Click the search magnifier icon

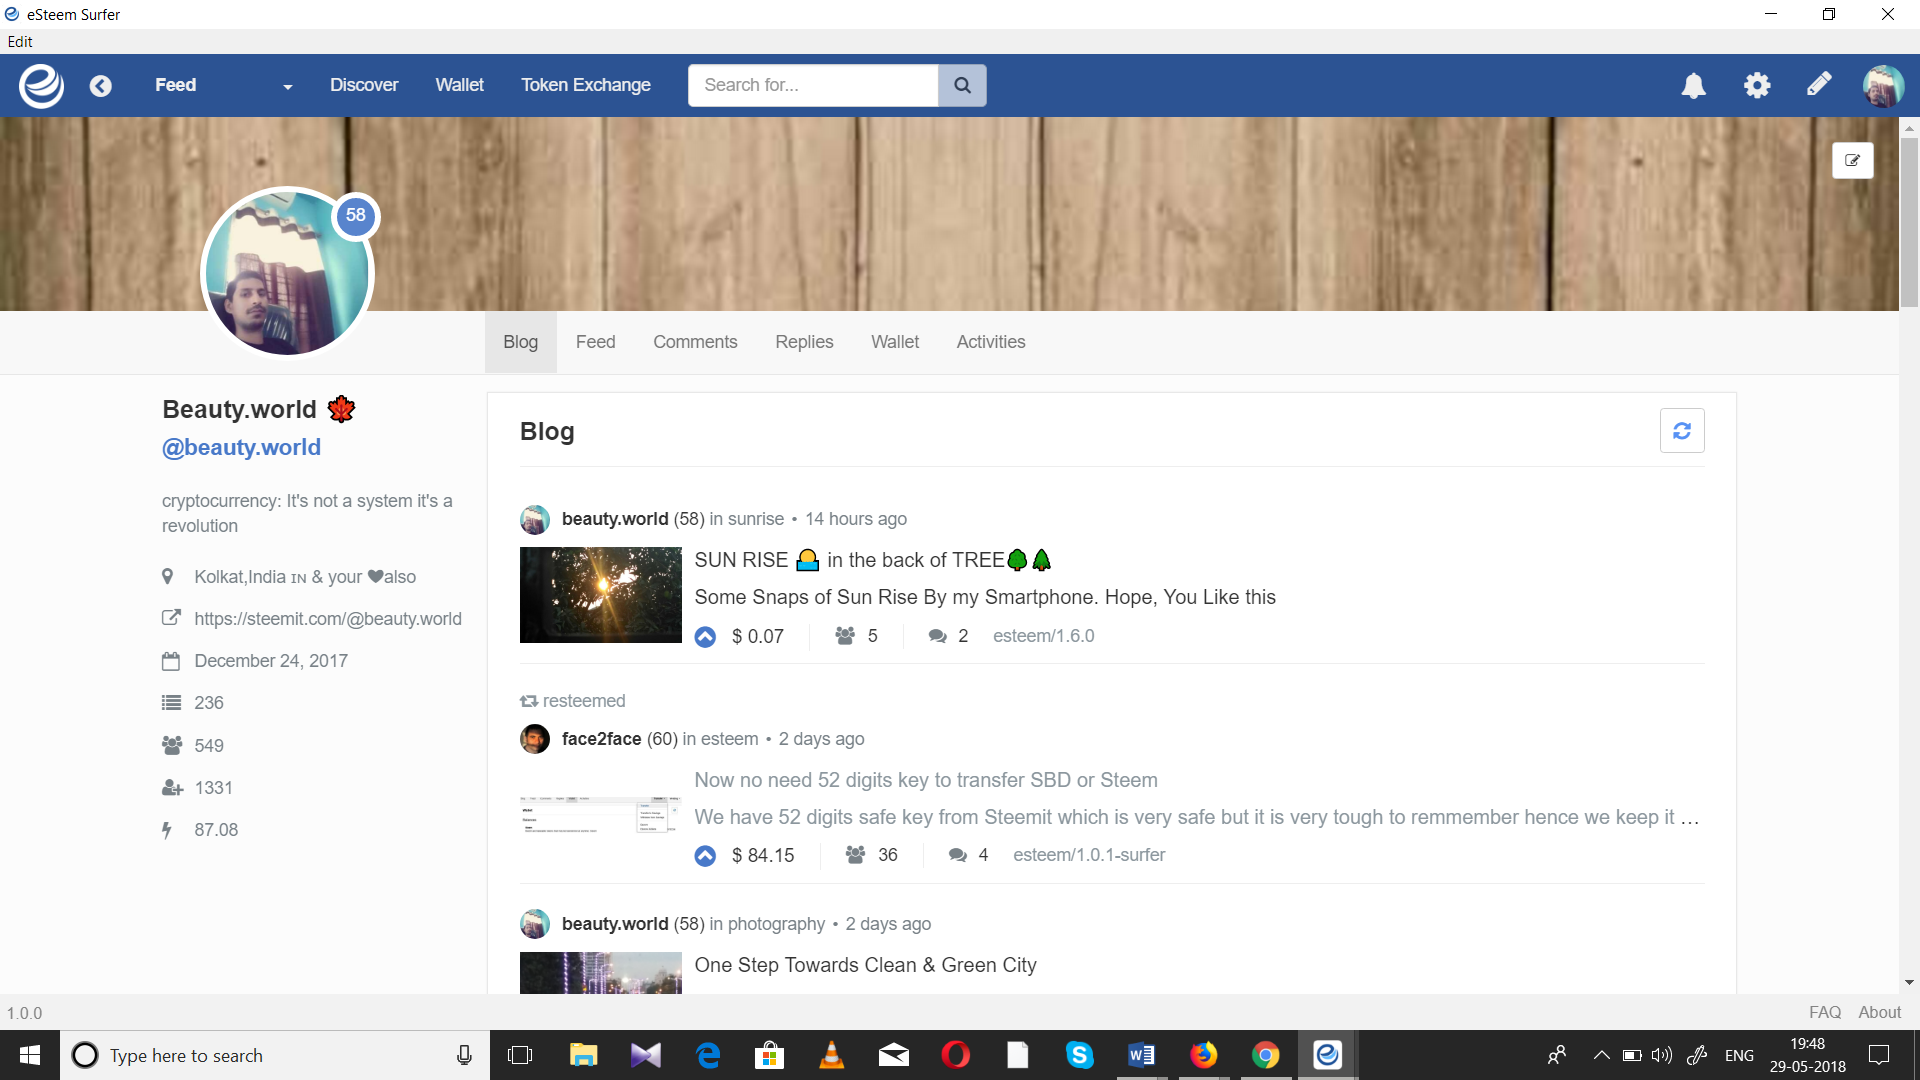[x=962, y=85]
